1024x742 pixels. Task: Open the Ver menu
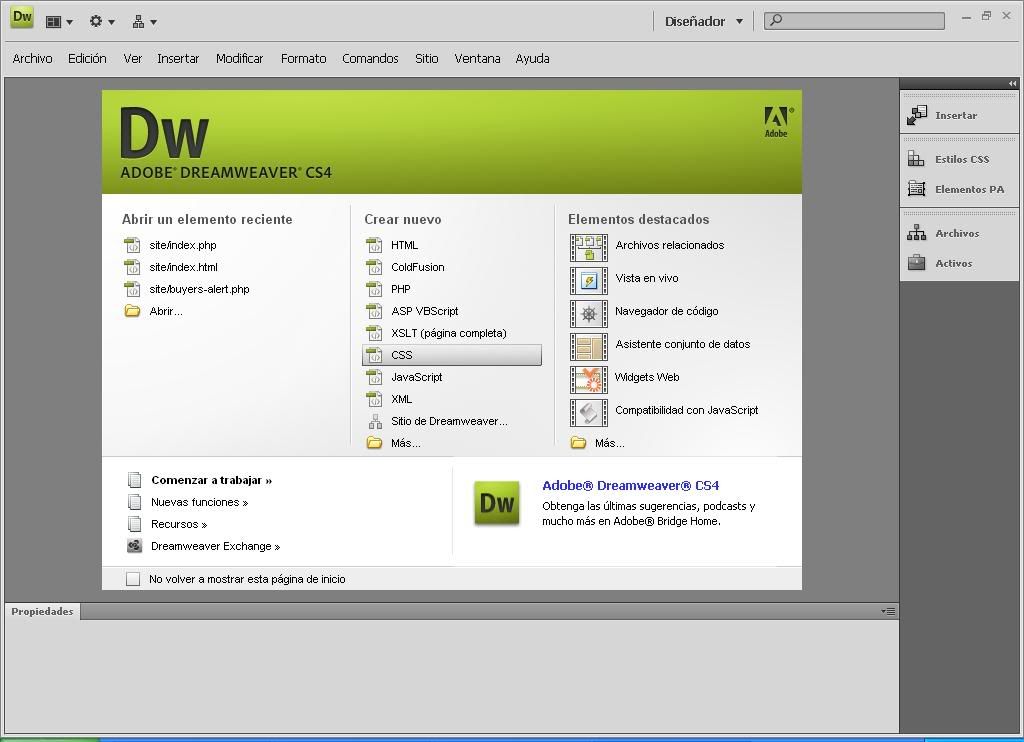coord(133,59)
